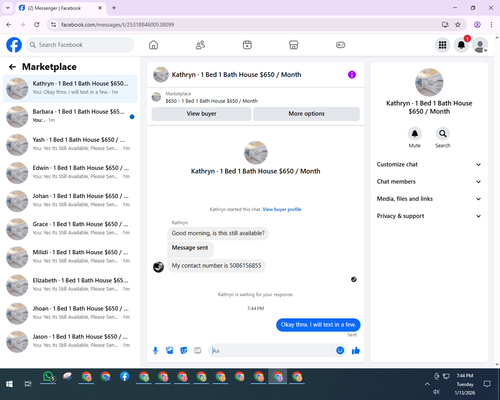Click the sent 'Okay thnx. I will text in a few.' bubble
The image size is (500, 400).
[318, 325]
